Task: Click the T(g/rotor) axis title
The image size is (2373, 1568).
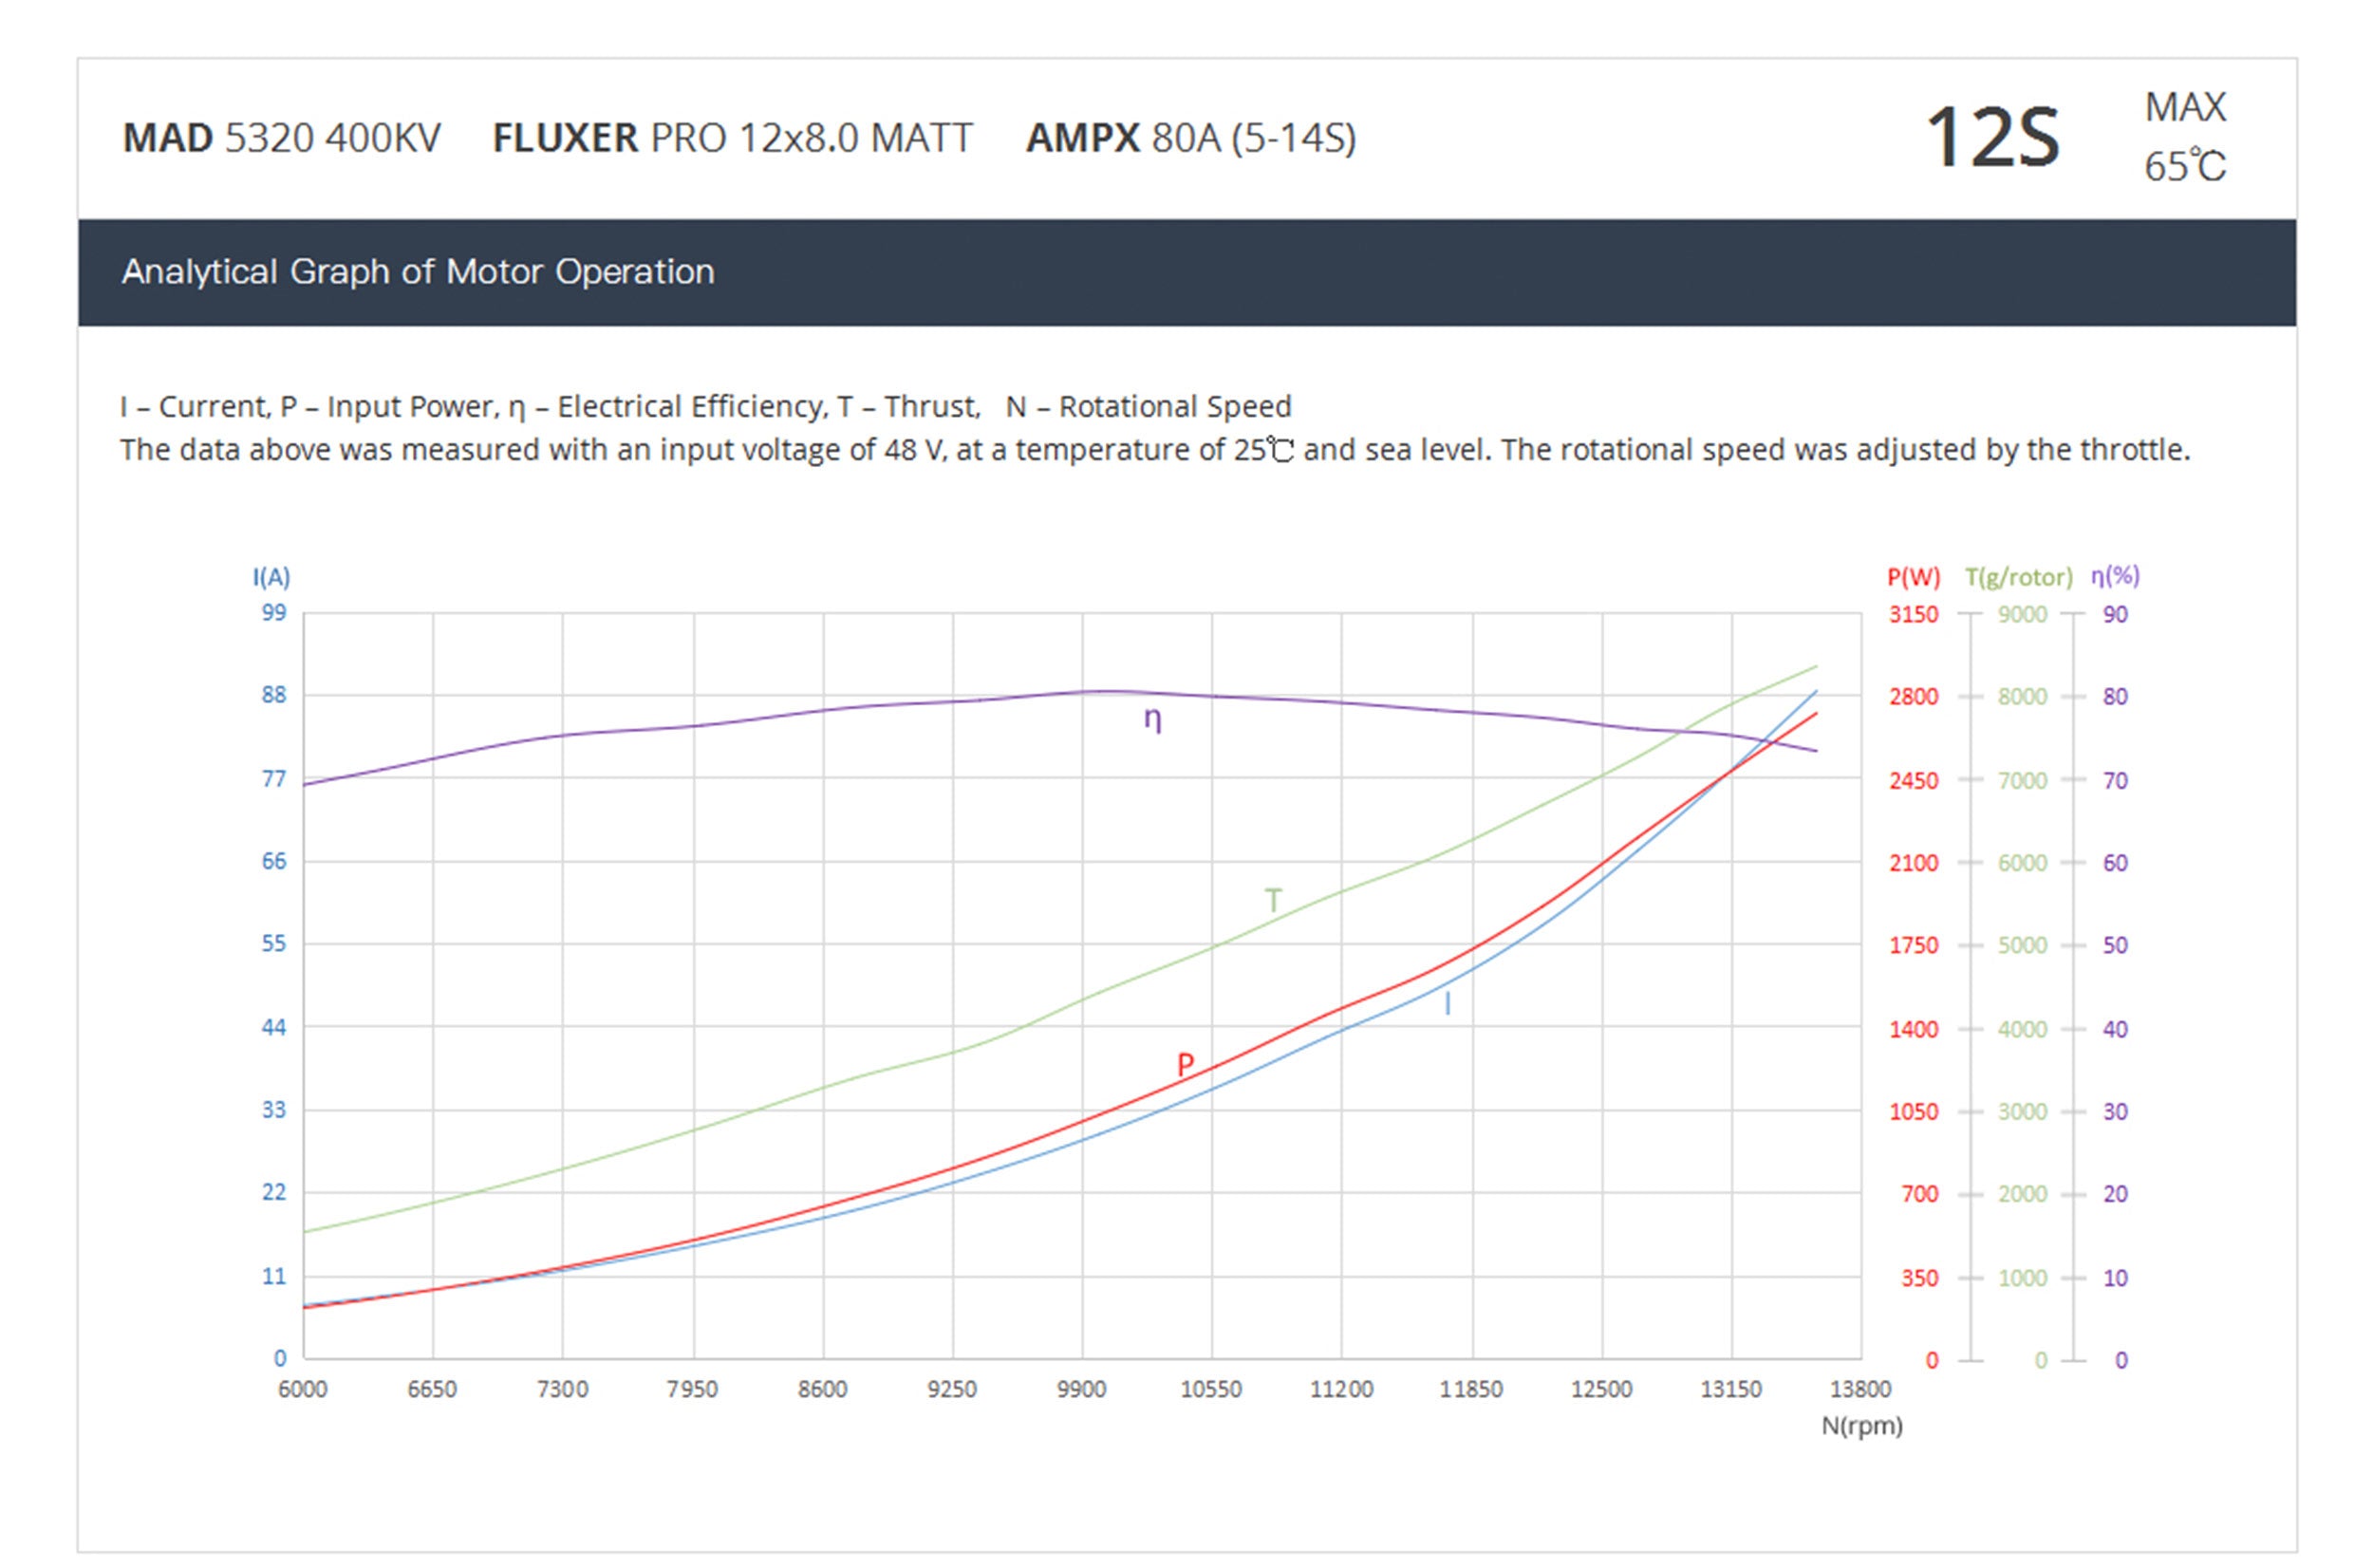Action: tap(2018, 577)
